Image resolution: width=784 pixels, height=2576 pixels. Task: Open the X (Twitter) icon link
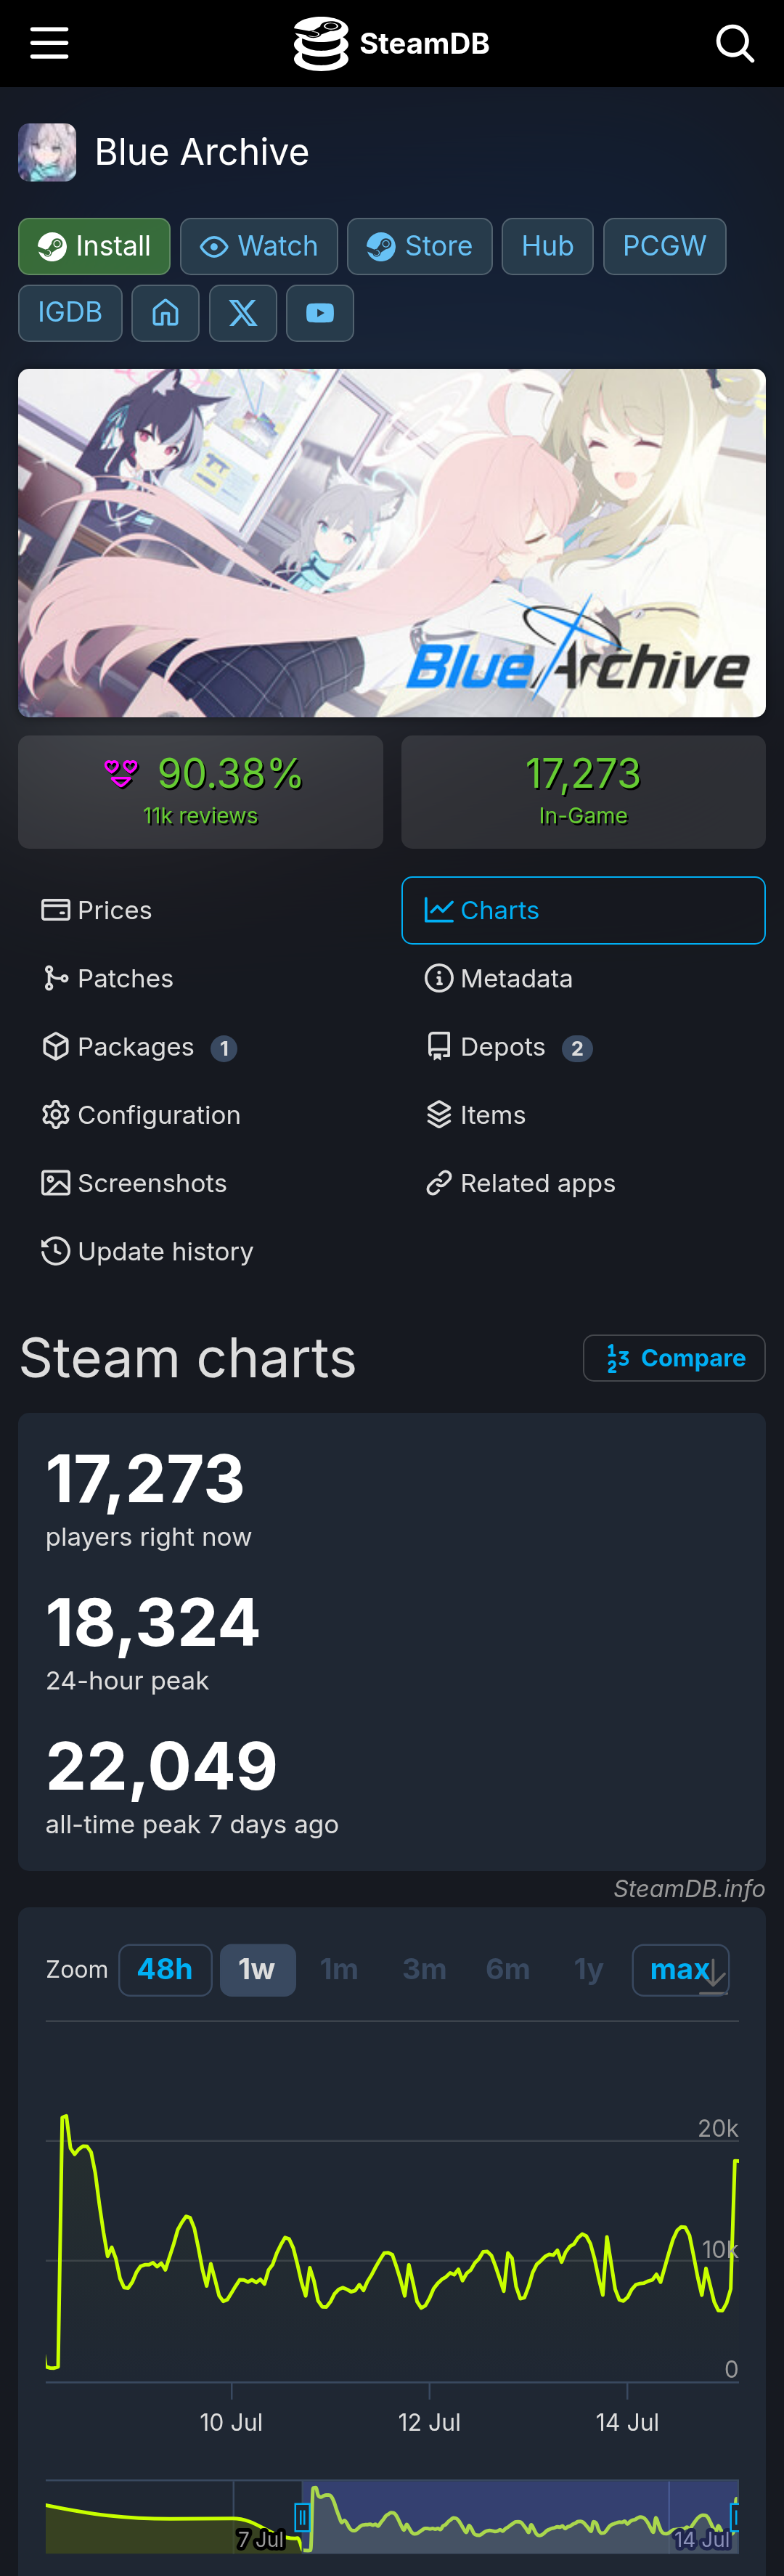pyautogui.click(x=243, y=313)
